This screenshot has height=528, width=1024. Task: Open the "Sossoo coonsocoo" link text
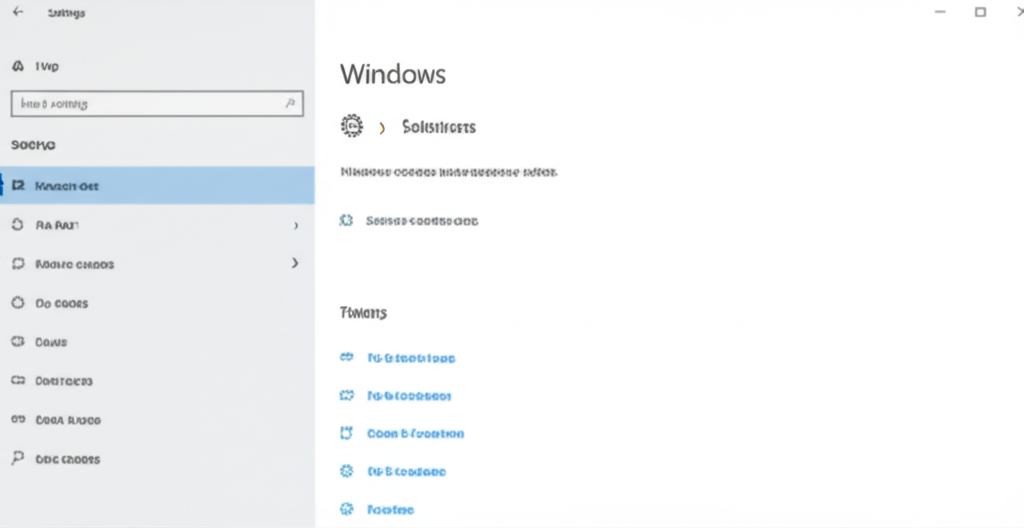pos(422,221)
